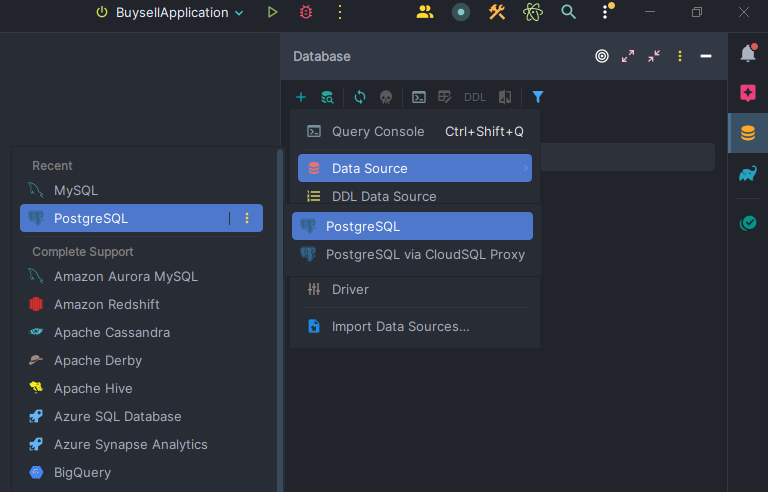768x492 pixels.
Task: Open the teal checkmark sidebar icon
Action: (x=748, y=223)
